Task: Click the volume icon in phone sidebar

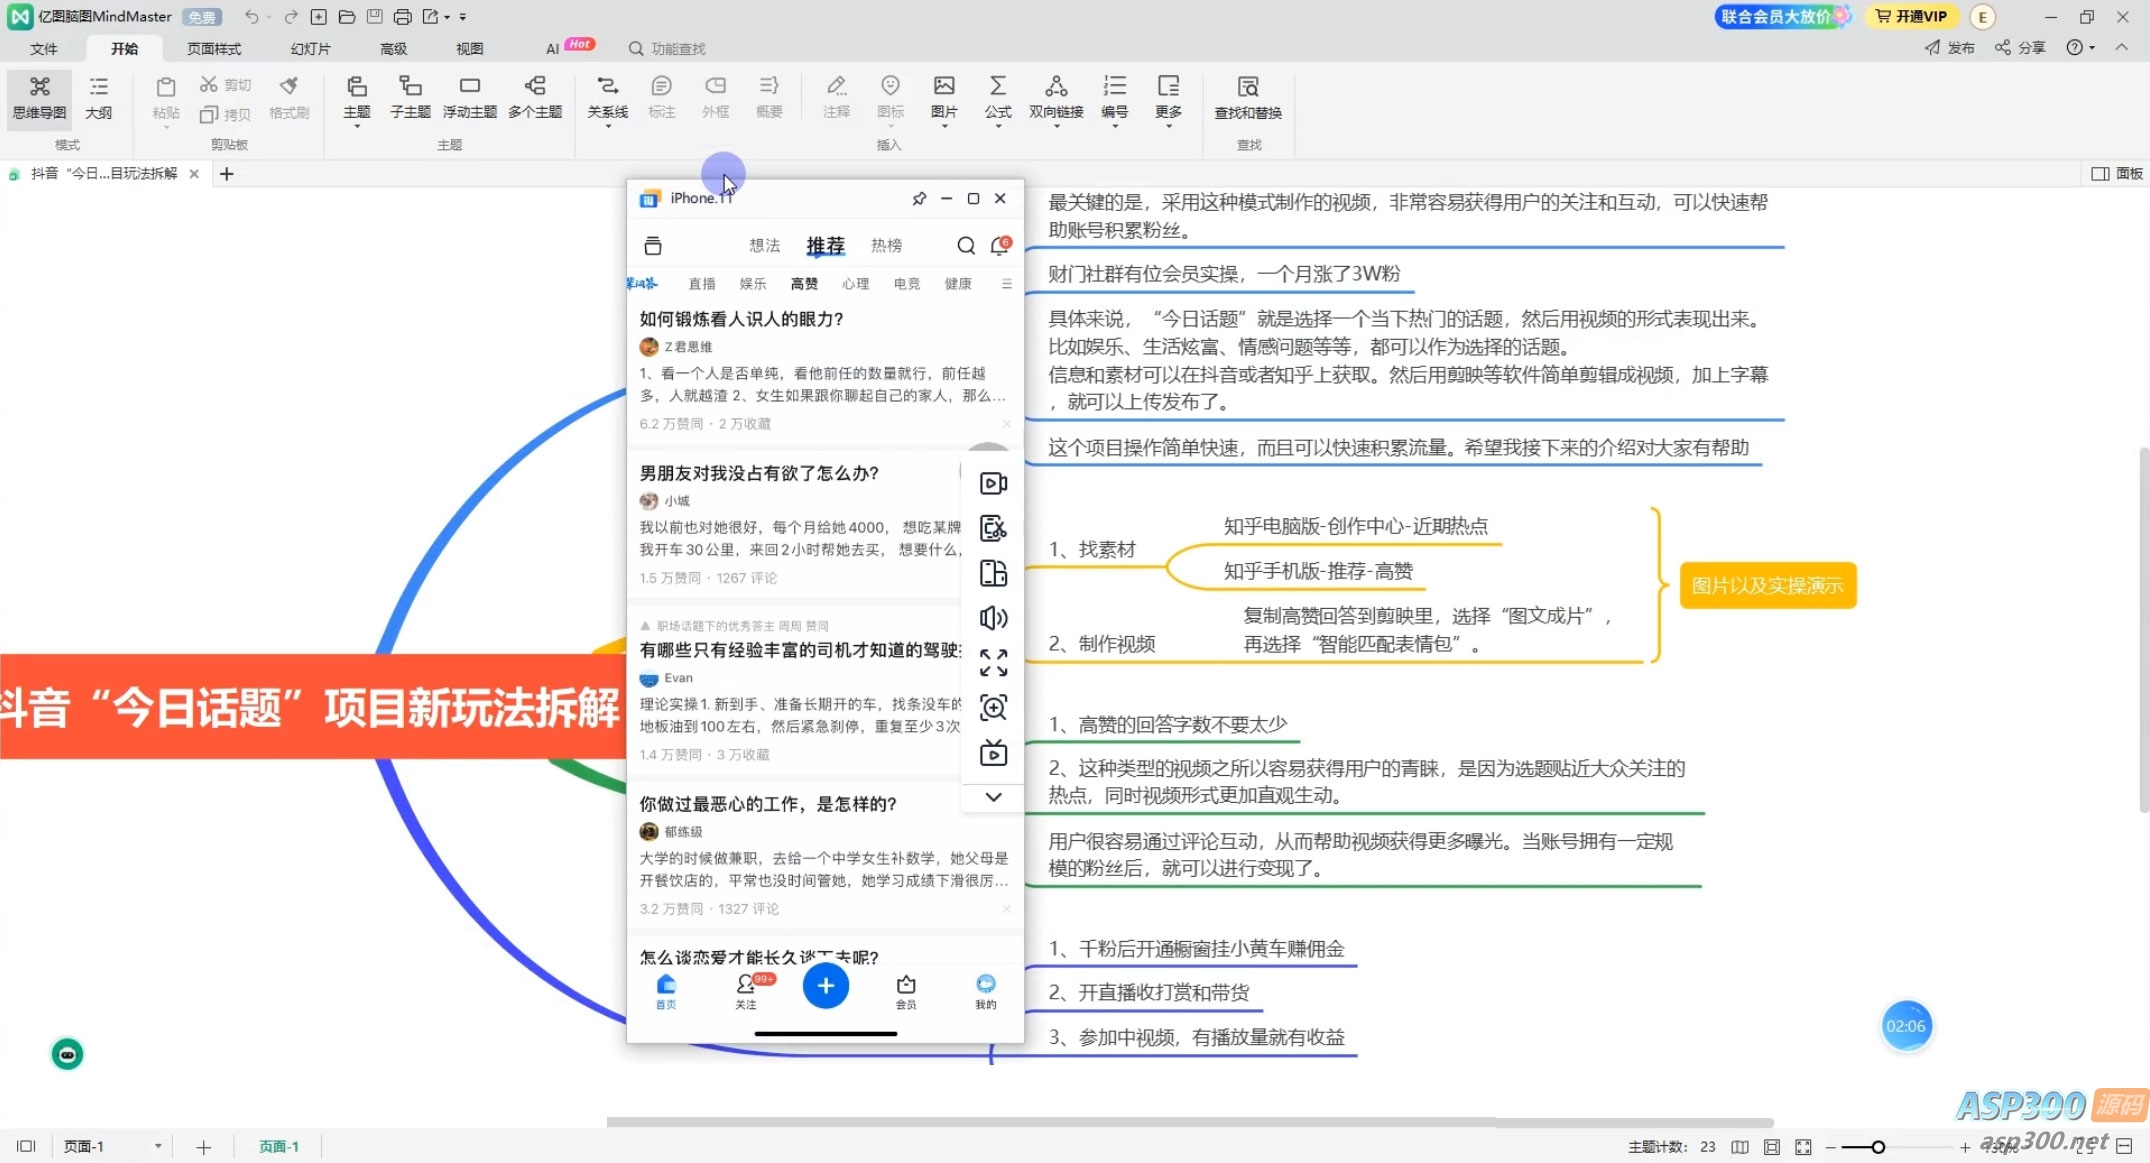Action: 993,618
